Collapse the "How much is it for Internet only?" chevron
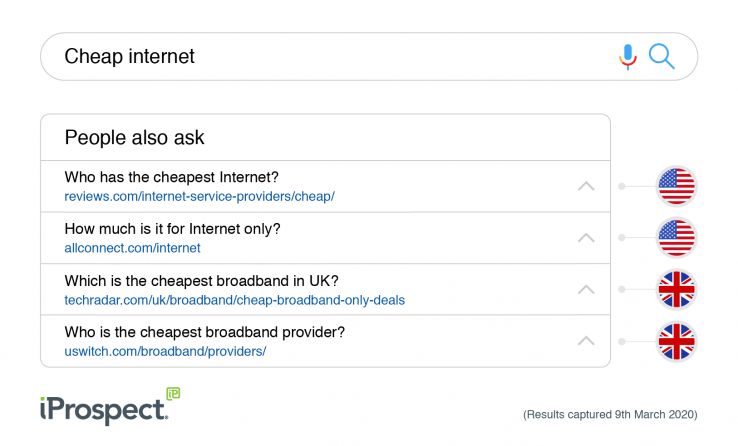This screenshot has width=738, height=446. [x=586, y=238]
